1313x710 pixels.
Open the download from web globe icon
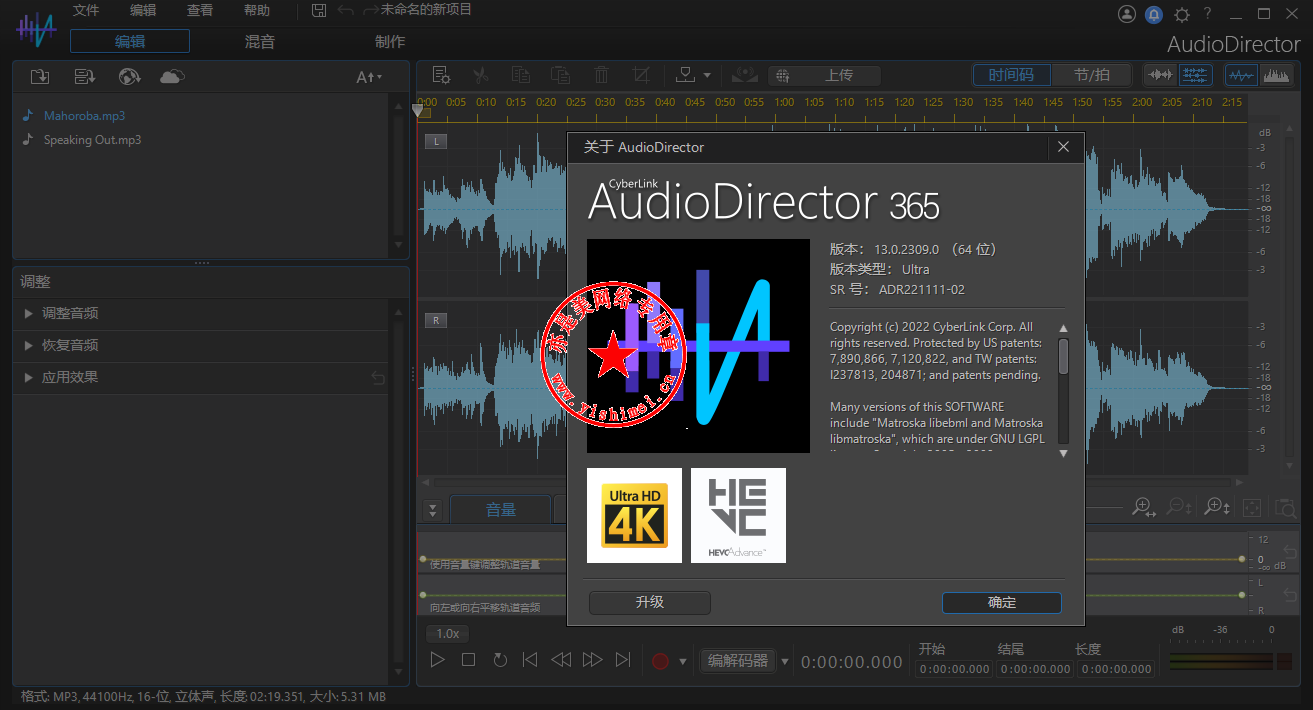[129, 77]
